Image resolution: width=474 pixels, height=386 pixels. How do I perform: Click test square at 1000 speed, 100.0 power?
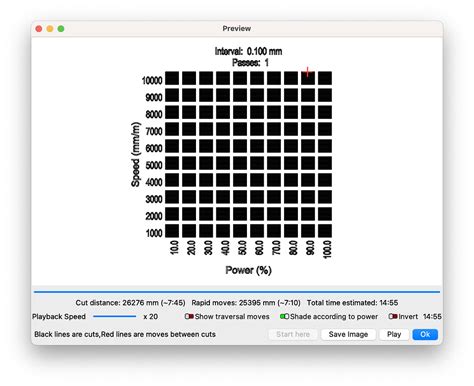coord(325,231)
